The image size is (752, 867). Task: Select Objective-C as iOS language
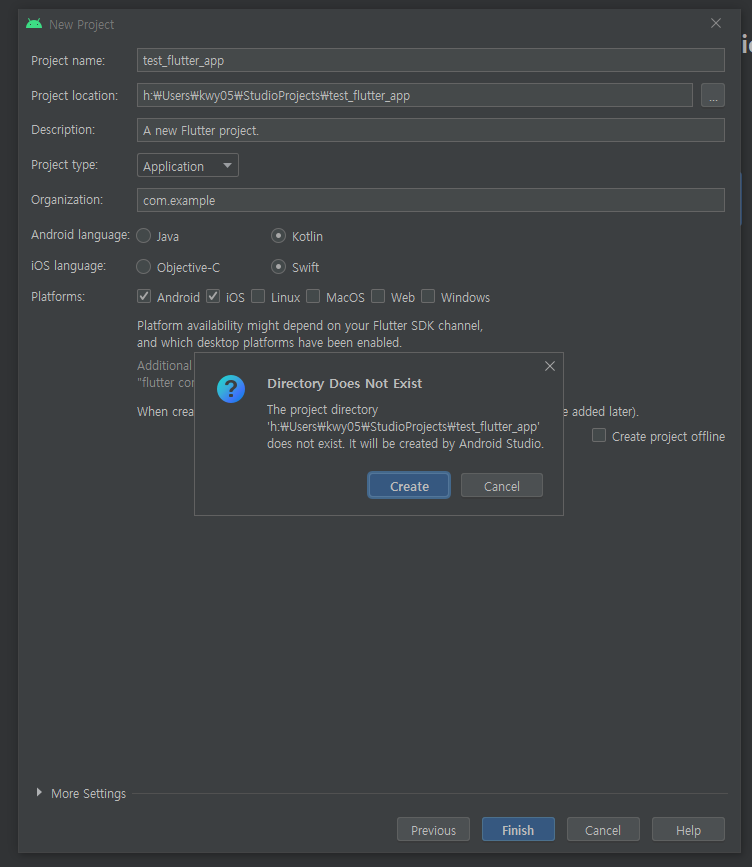coord(144,267)
